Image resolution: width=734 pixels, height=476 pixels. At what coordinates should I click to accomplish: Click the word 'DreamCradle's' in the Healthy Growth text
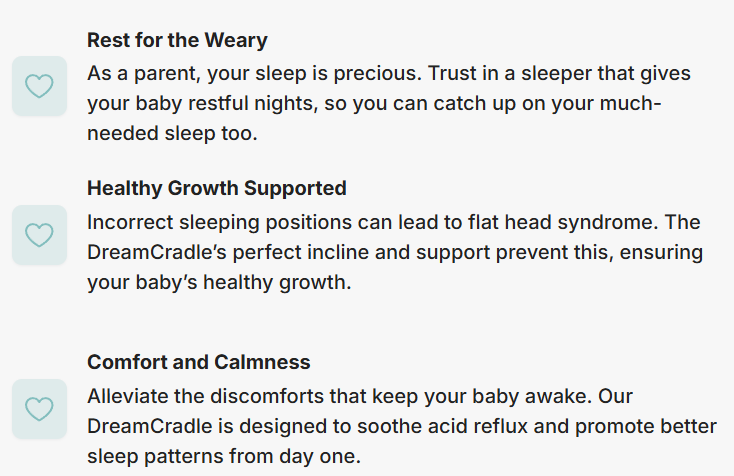pyautogui.click(x=153, y=251)
